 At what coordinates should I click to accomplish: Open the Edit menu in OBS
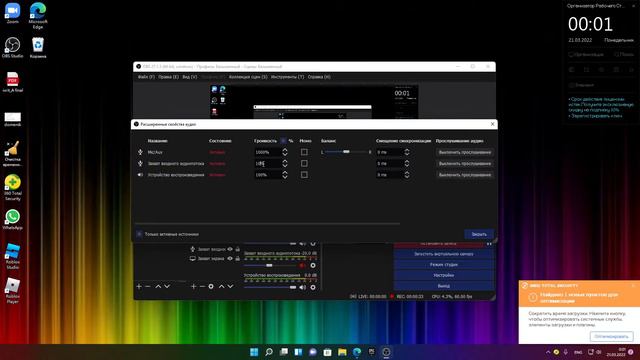tap(168, 77)
